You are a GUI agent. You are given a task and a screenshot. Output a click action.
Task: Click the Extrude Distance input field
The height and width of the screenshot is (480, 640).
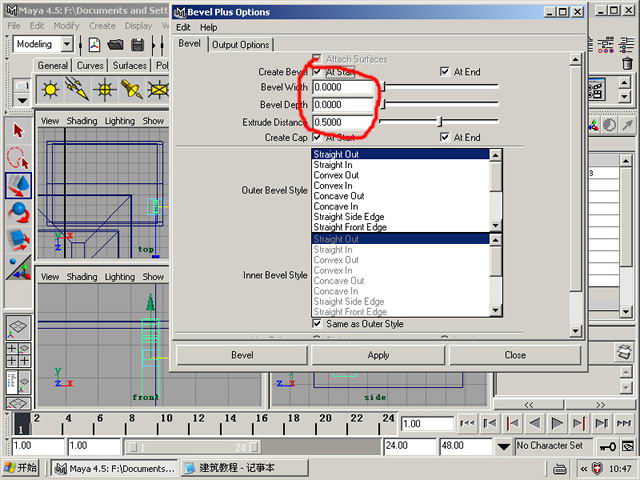tap(344, 122)
